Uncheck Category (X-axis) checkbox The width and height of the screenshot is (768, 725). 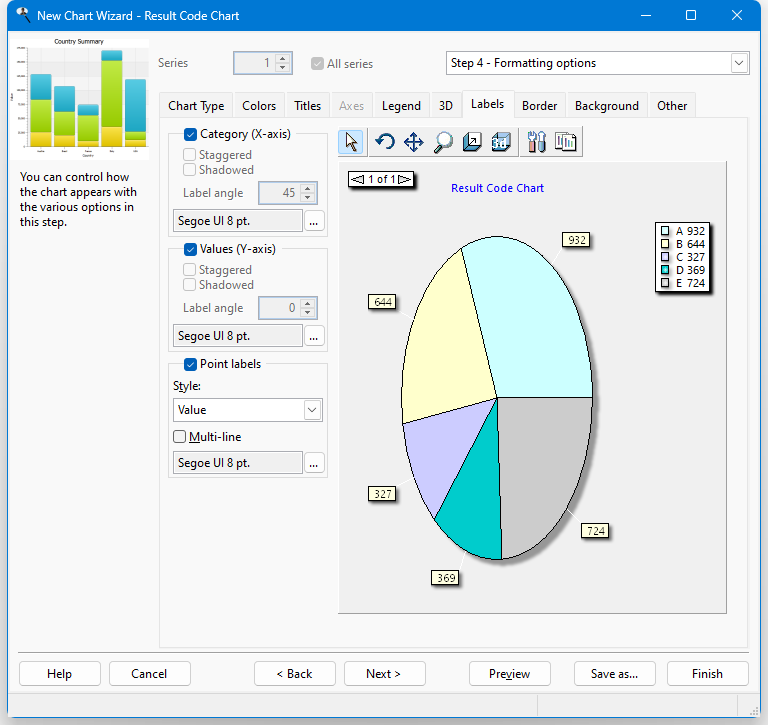pos(190,134)
